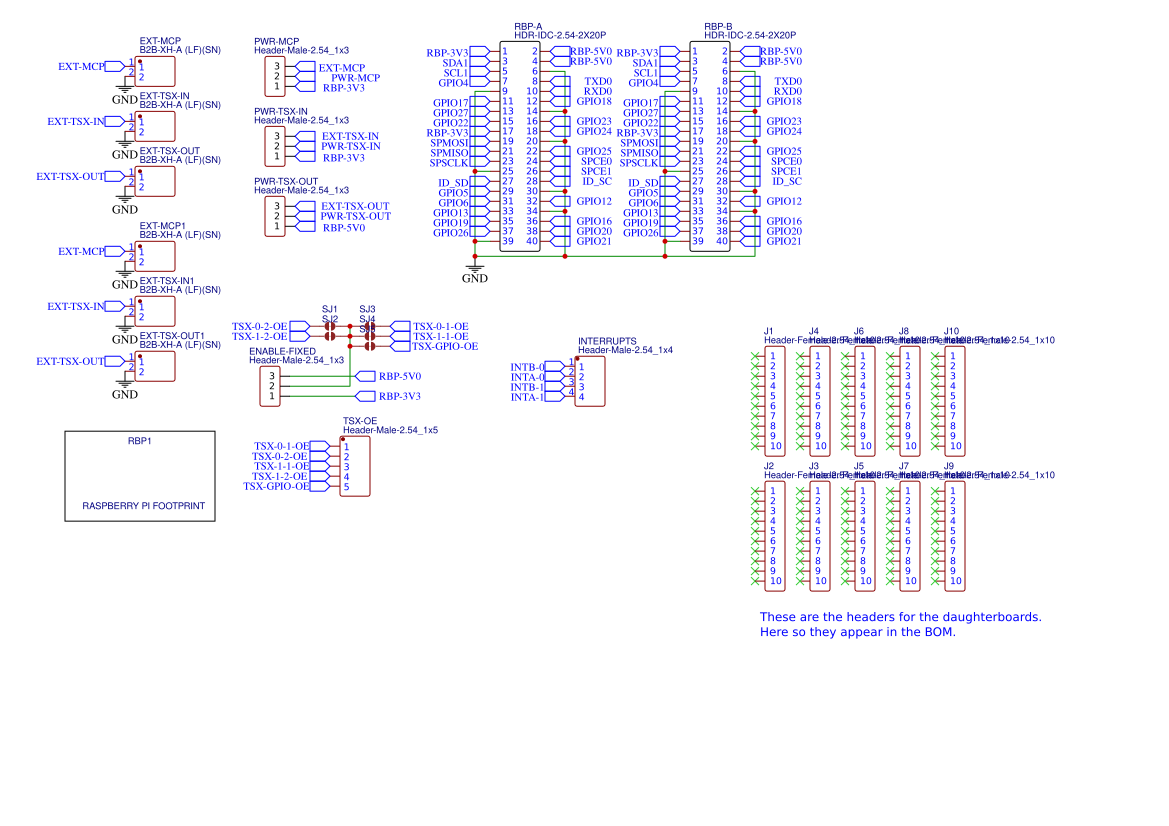Select the TSX-OE 1x5 header symbol
This screenshot has width=1169, height=826.
355,467
